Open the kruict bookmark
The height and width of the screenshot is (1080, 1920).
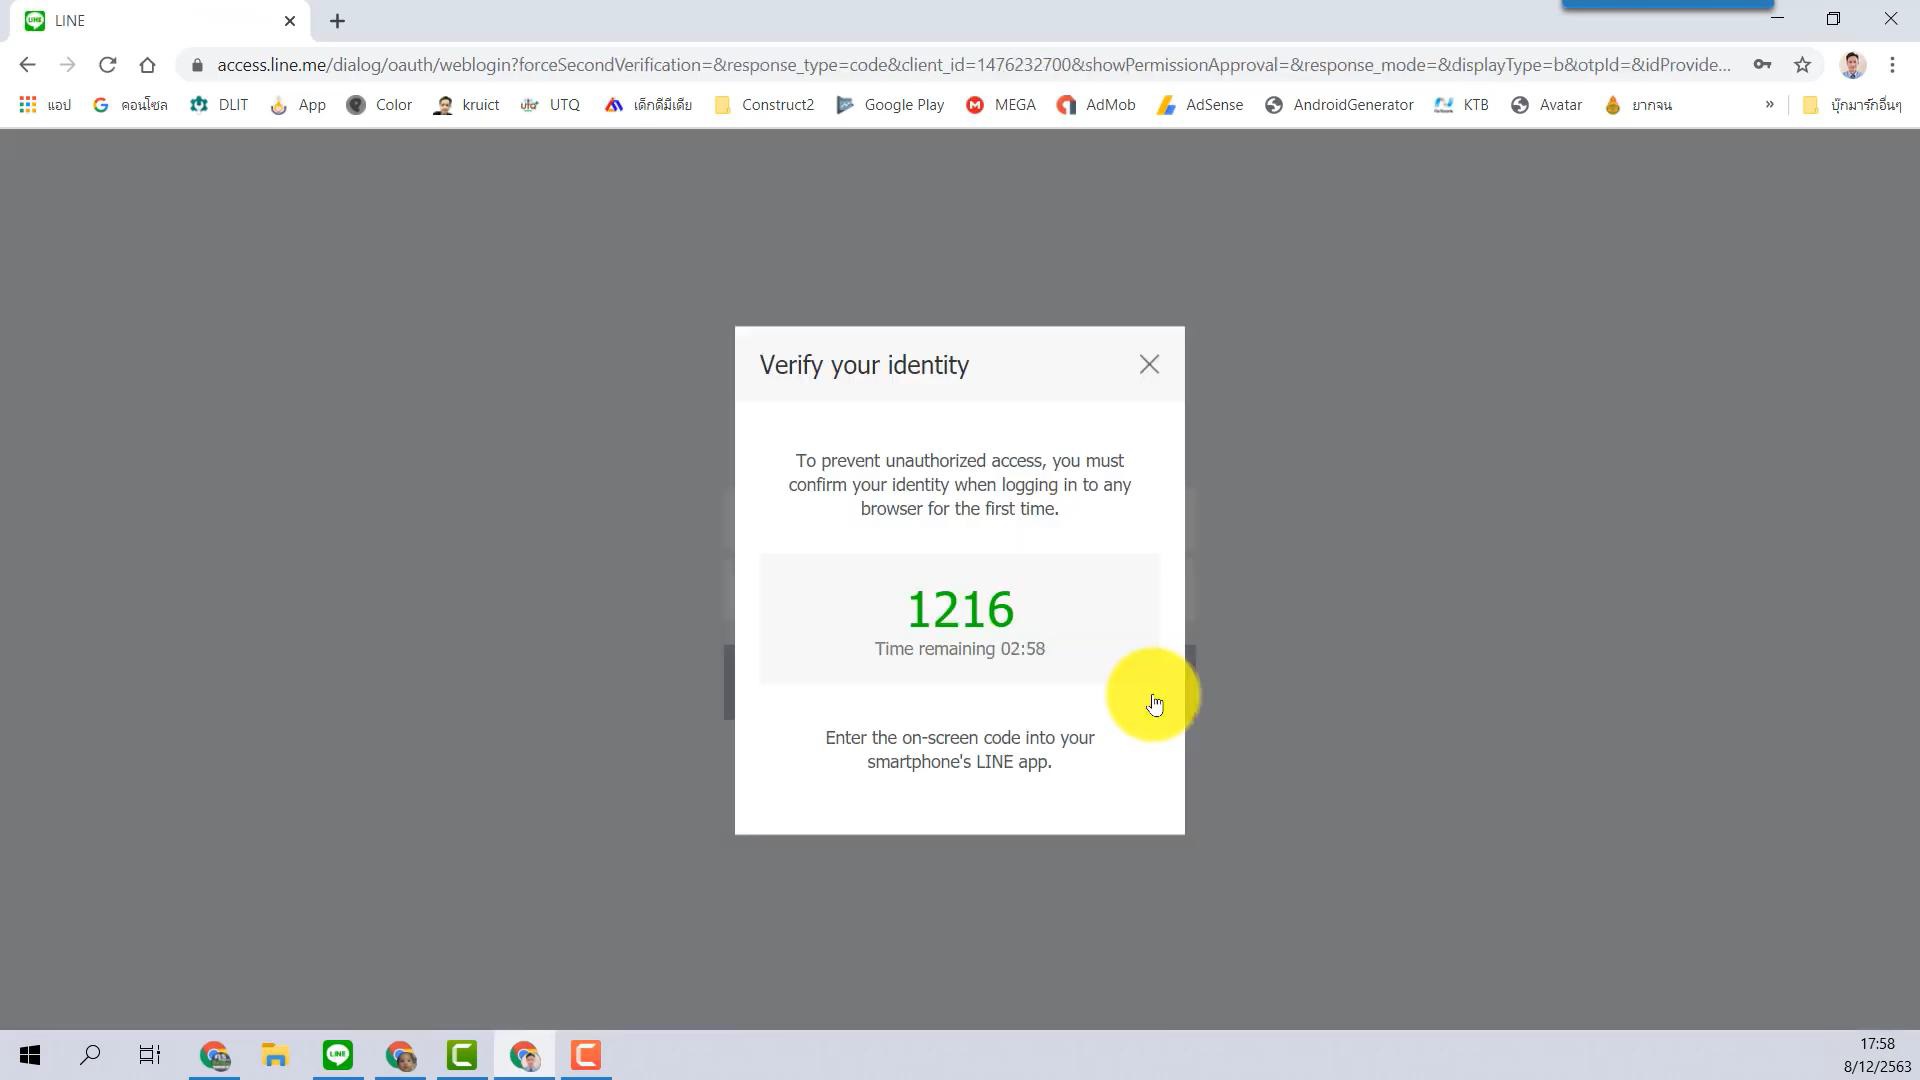[x=466, y=105]
